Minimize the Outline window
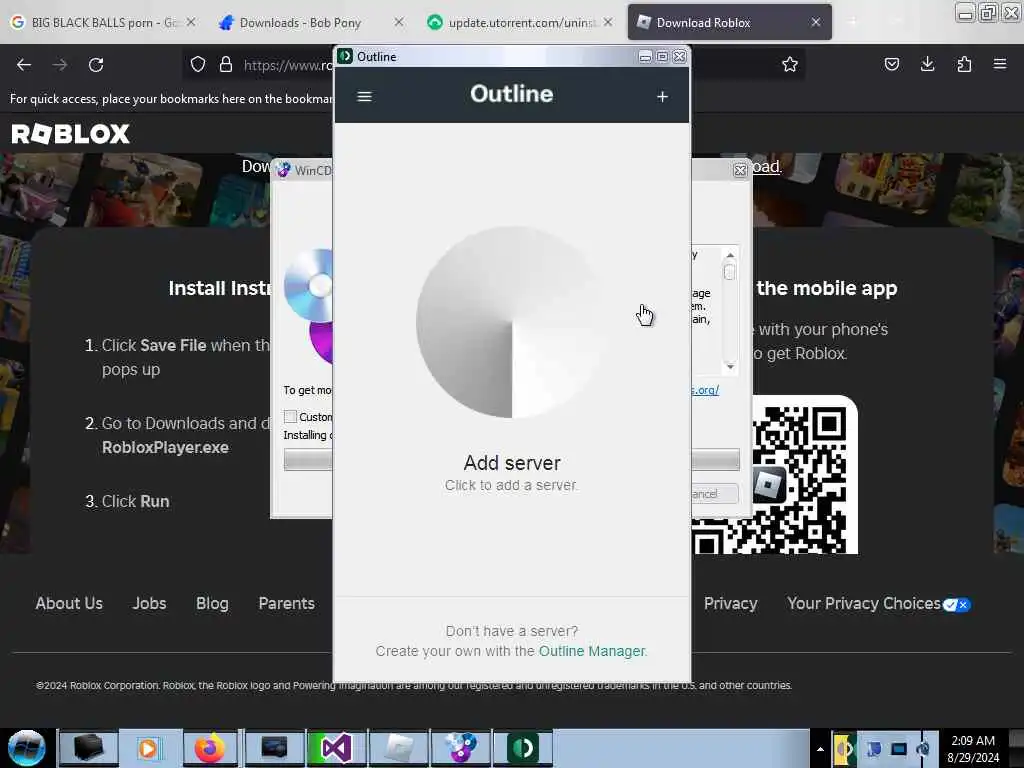This screenshot has height=768, width=1024. pos(645,57)
